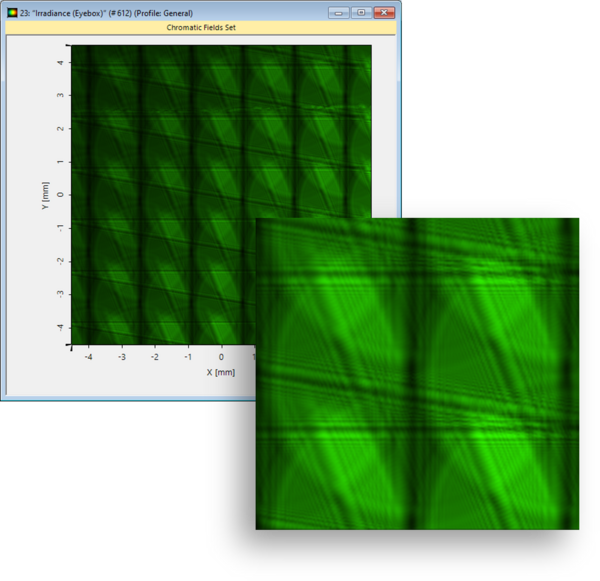
Task: Click the -4 tick on X axis
Action: click(x=88, y=357)
